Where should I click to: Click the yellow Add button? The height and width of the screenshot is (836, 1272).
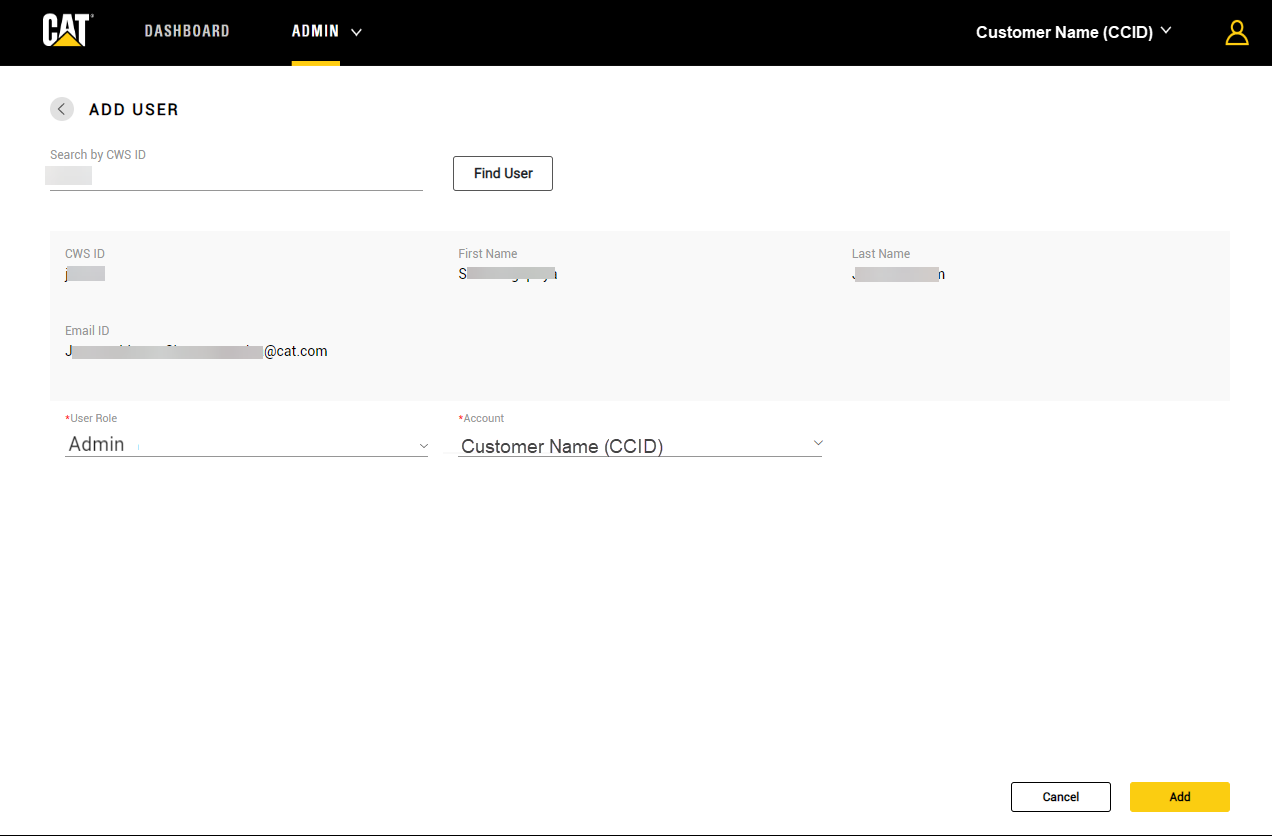pos(1179,797)
